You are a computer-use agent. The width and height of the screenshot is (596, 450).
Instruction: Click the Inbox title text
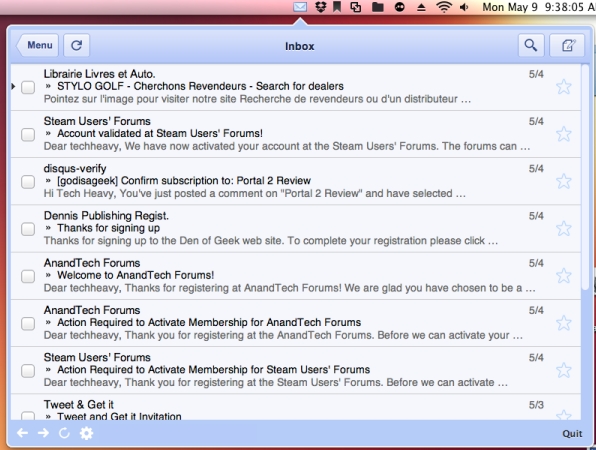[300, 46]
